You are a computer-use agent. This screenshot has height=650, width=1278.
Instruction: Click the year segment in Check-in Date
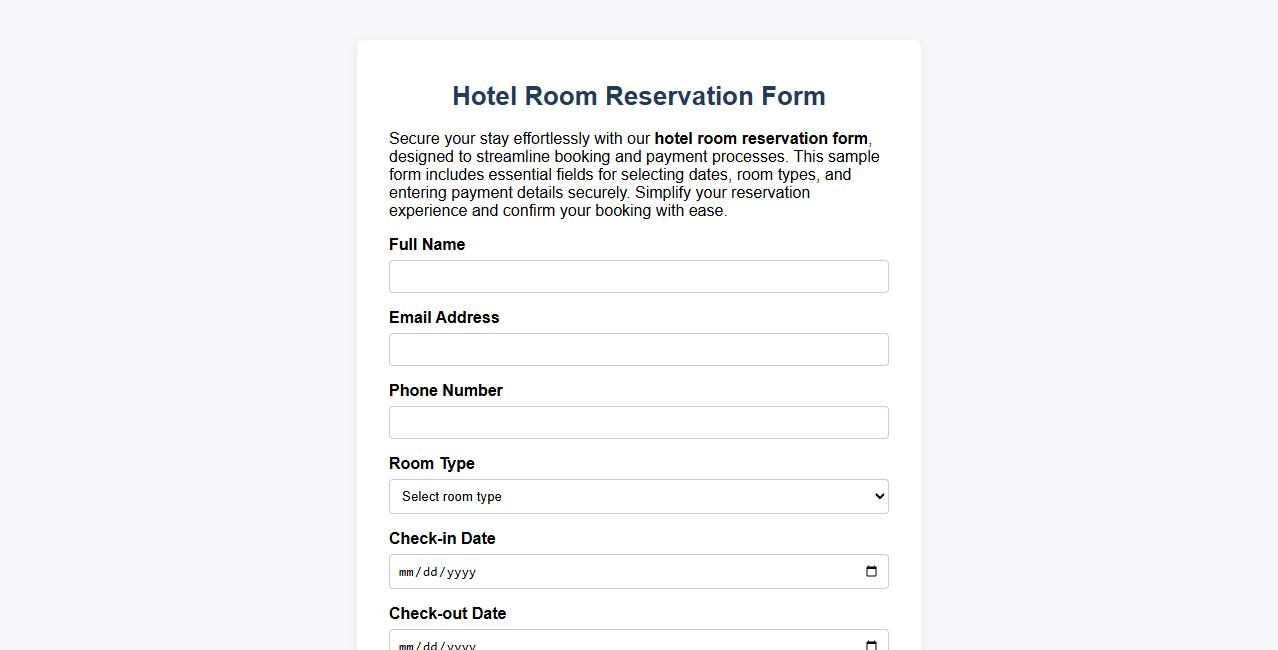(x=460, y=572)
